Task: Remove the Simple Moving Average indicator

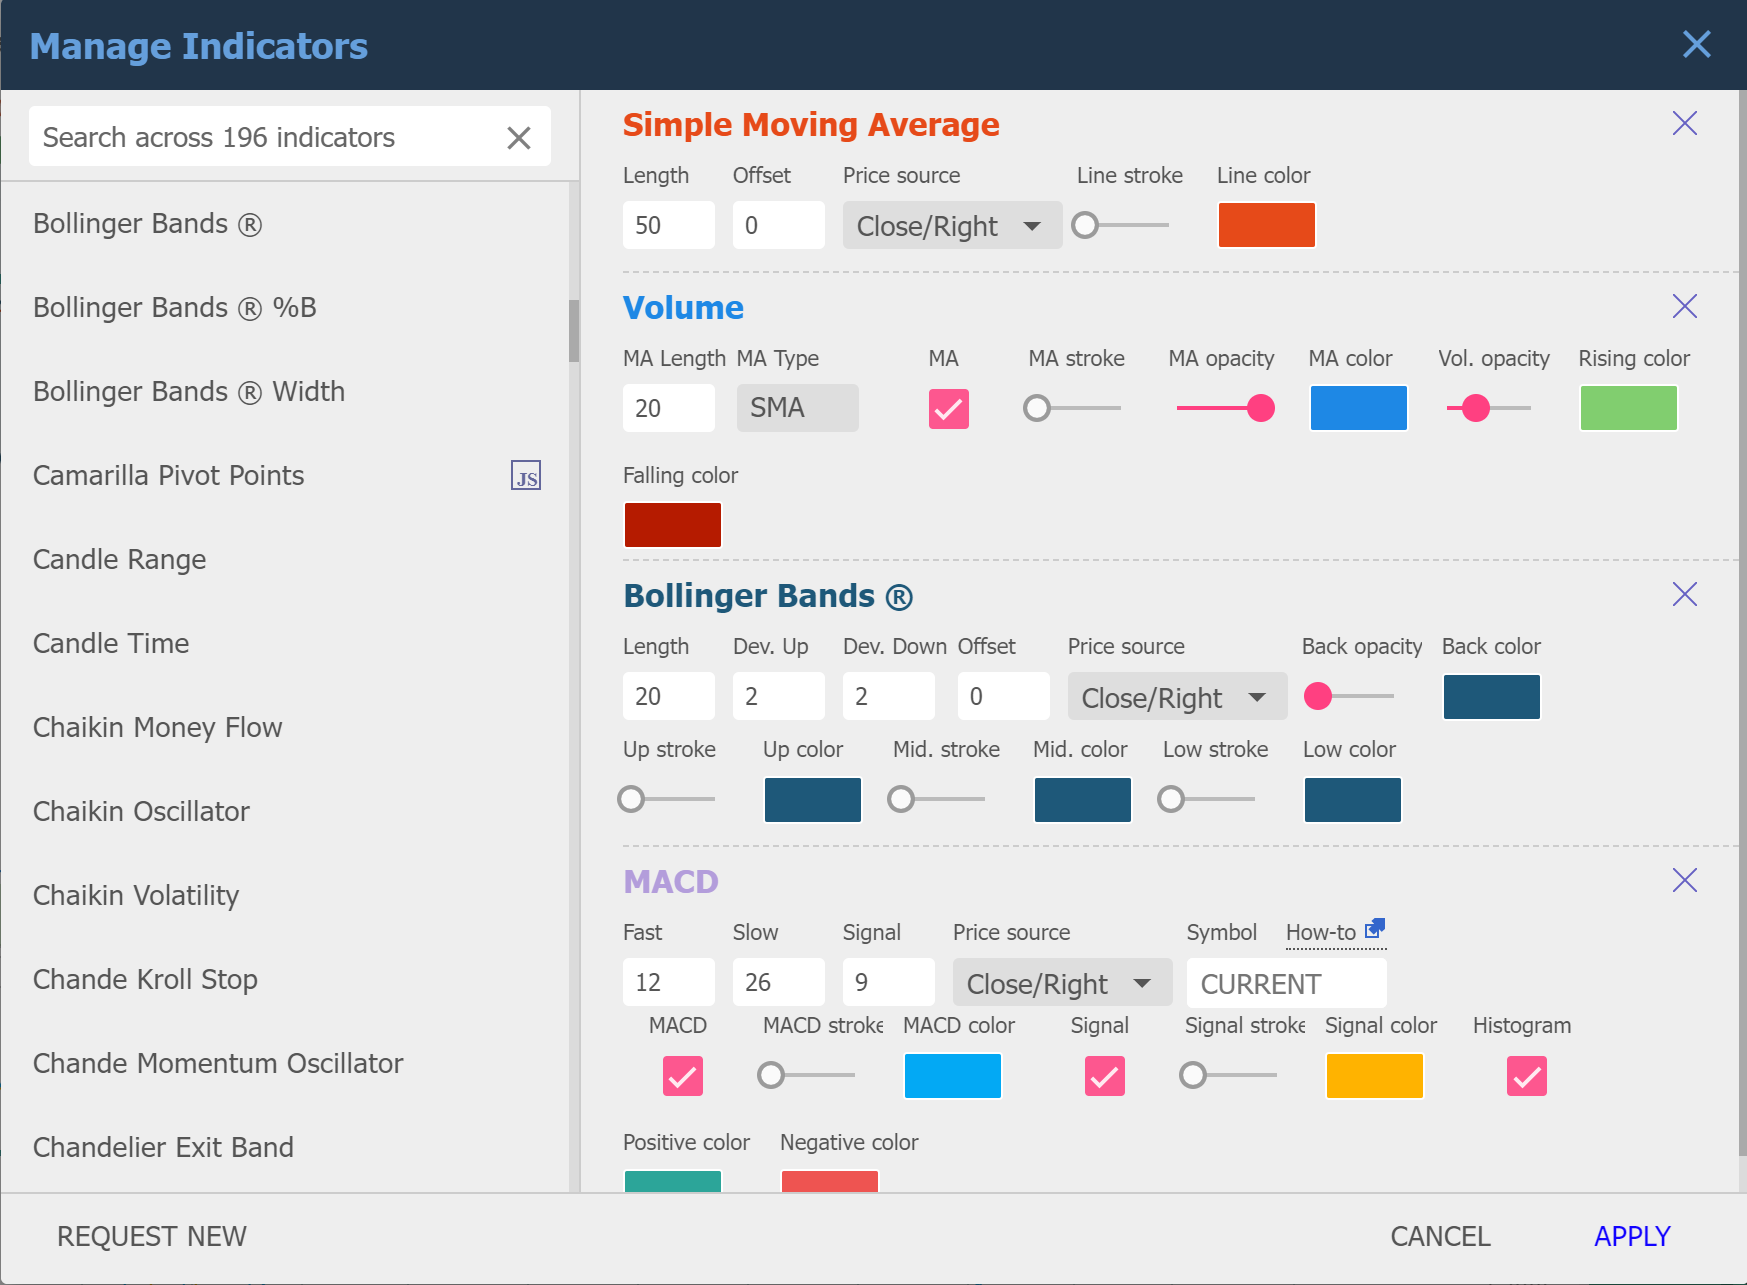Action: click(x=1685, y=123)
